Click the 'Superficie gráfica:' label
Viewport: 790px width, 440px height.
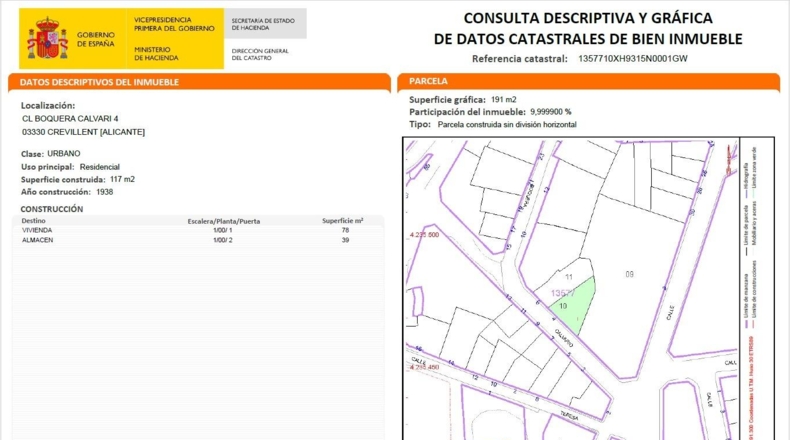pyautogui.click(x=447, y=100)
